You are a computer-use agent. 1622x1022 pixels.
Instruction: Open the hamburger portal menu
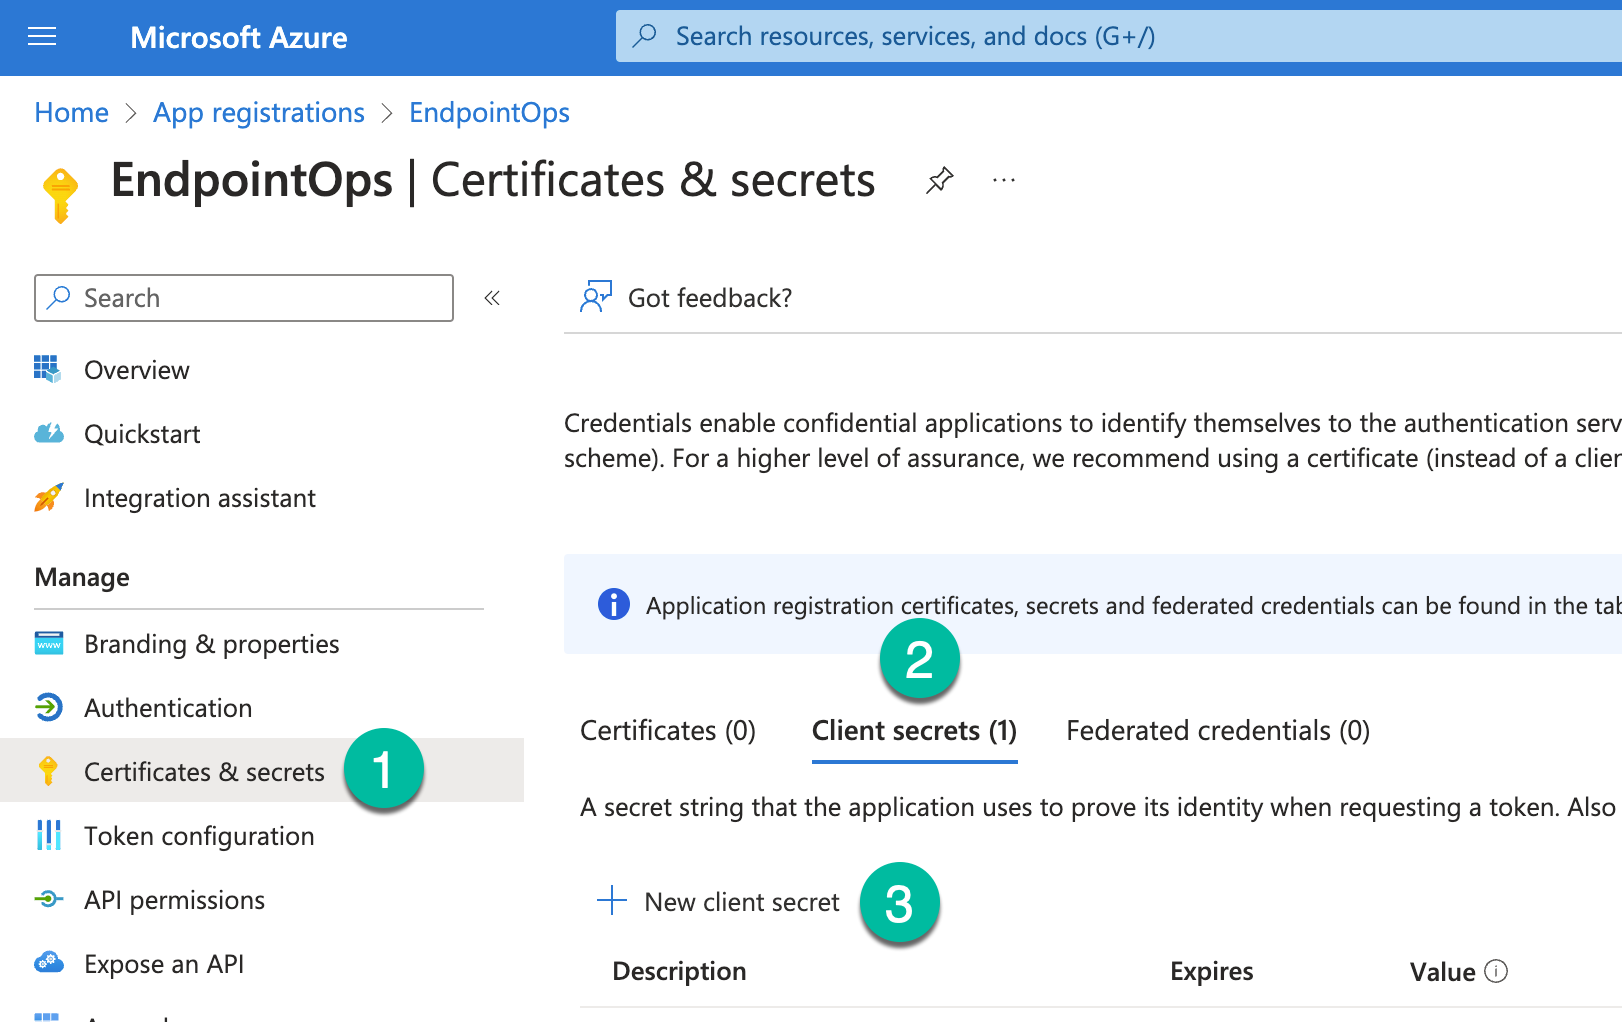[x=42, y=37]
